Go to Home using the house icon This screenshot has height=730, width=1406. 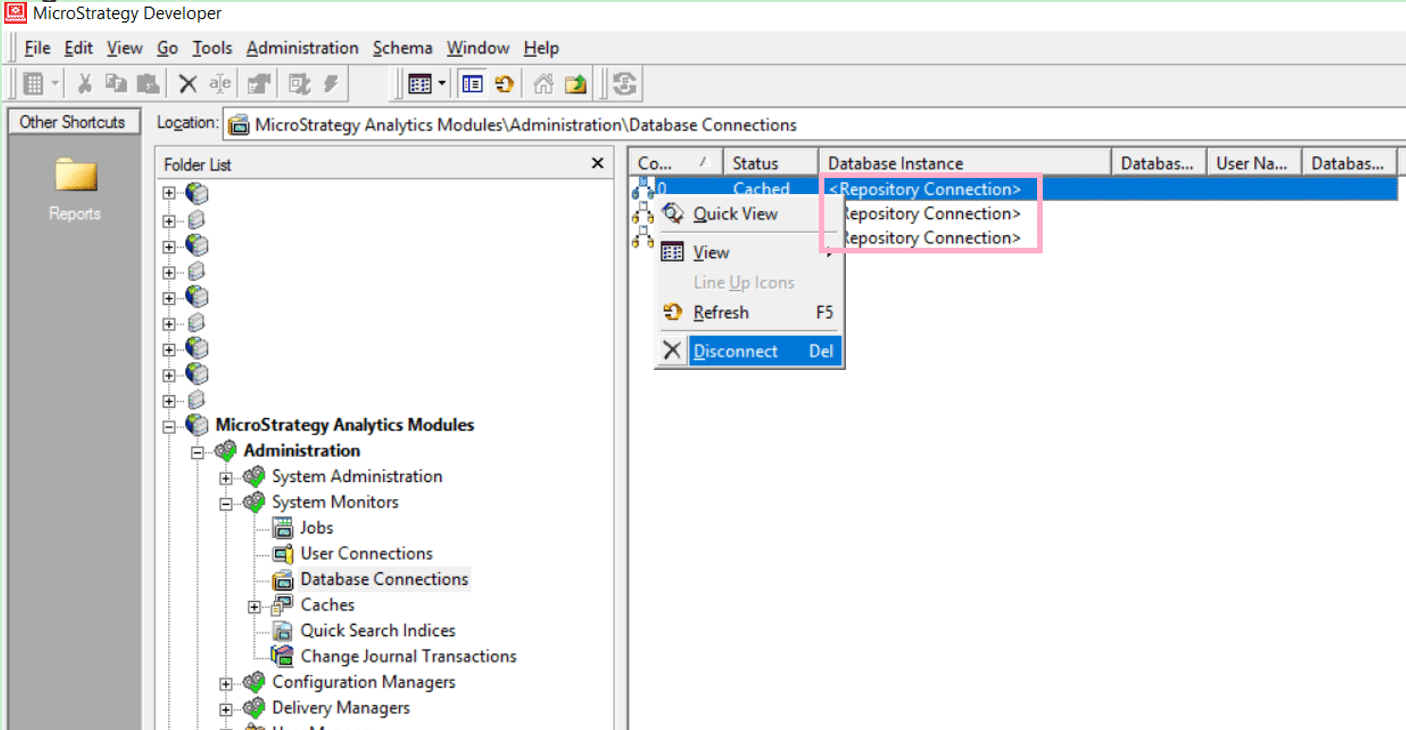(x=543, y=84)
